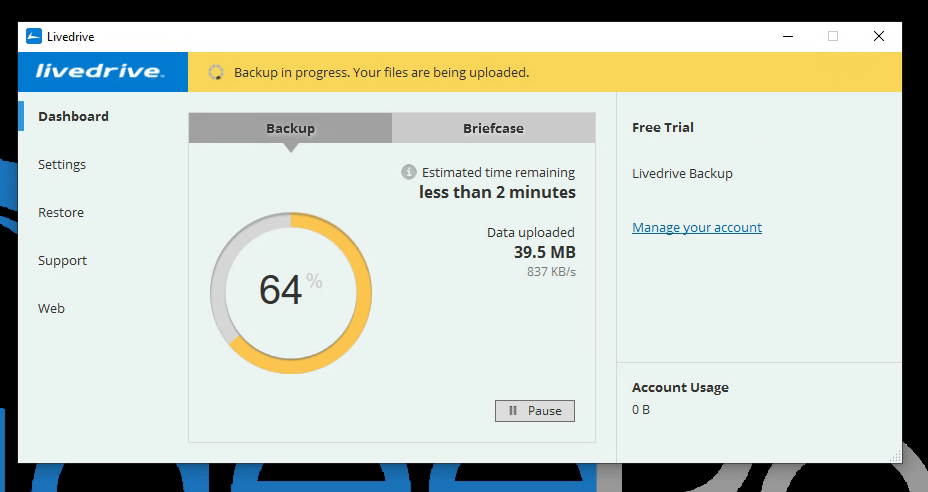Click the Livedrive app icon in title bar

pos(33,37)
